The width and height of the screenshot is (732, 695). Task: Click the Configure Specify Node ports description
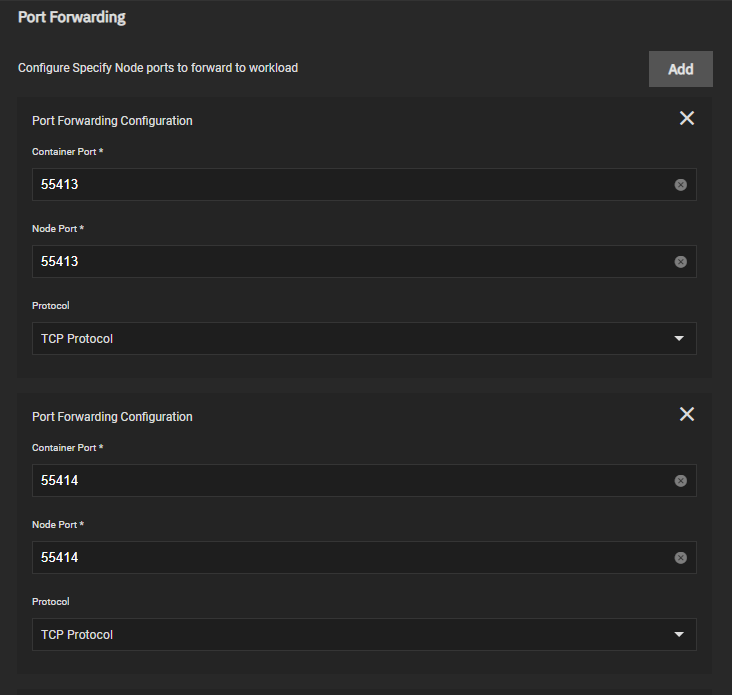pos(158,68)
